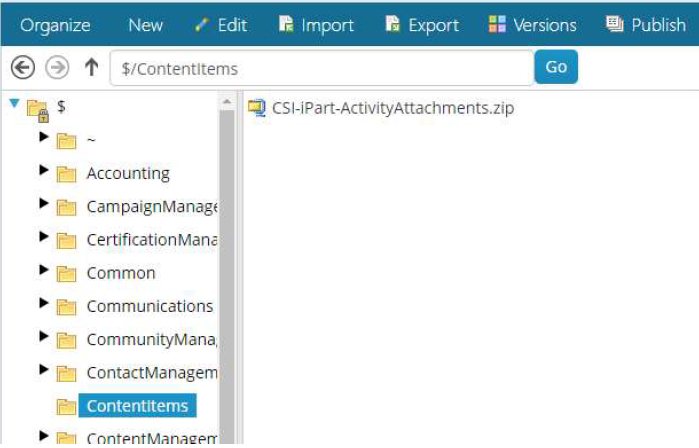Click the Export toolbar button

coord(422,25)
